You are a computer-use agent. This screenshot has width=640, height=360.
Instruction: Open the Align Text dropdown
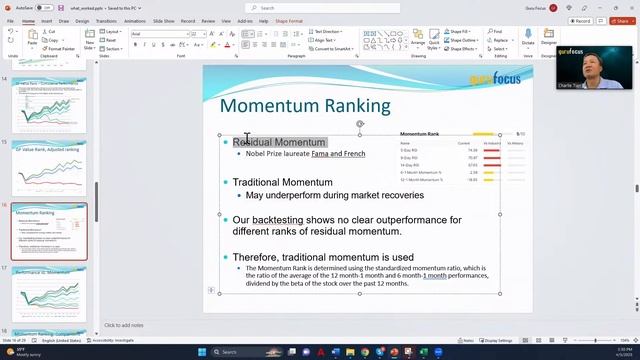pos(322,40)
